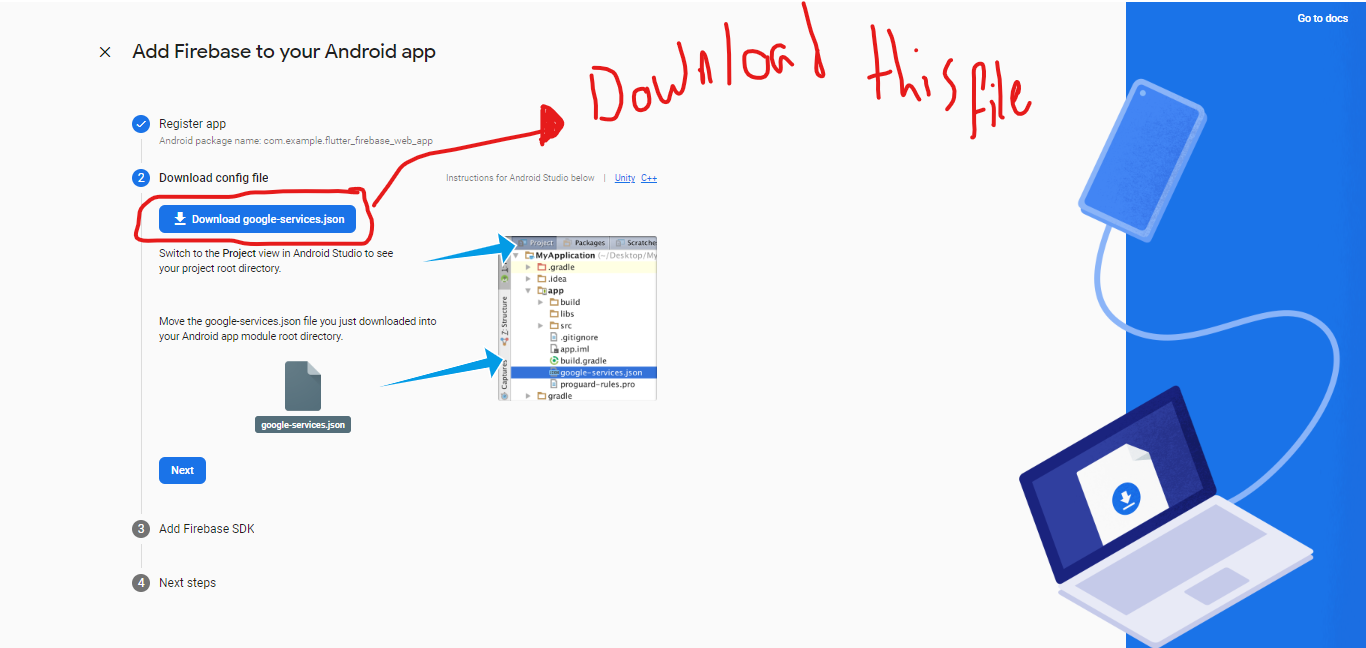Click the Register app completed checkmark icon
Screen dimensions: 1366x648
(x=141, y=124)
